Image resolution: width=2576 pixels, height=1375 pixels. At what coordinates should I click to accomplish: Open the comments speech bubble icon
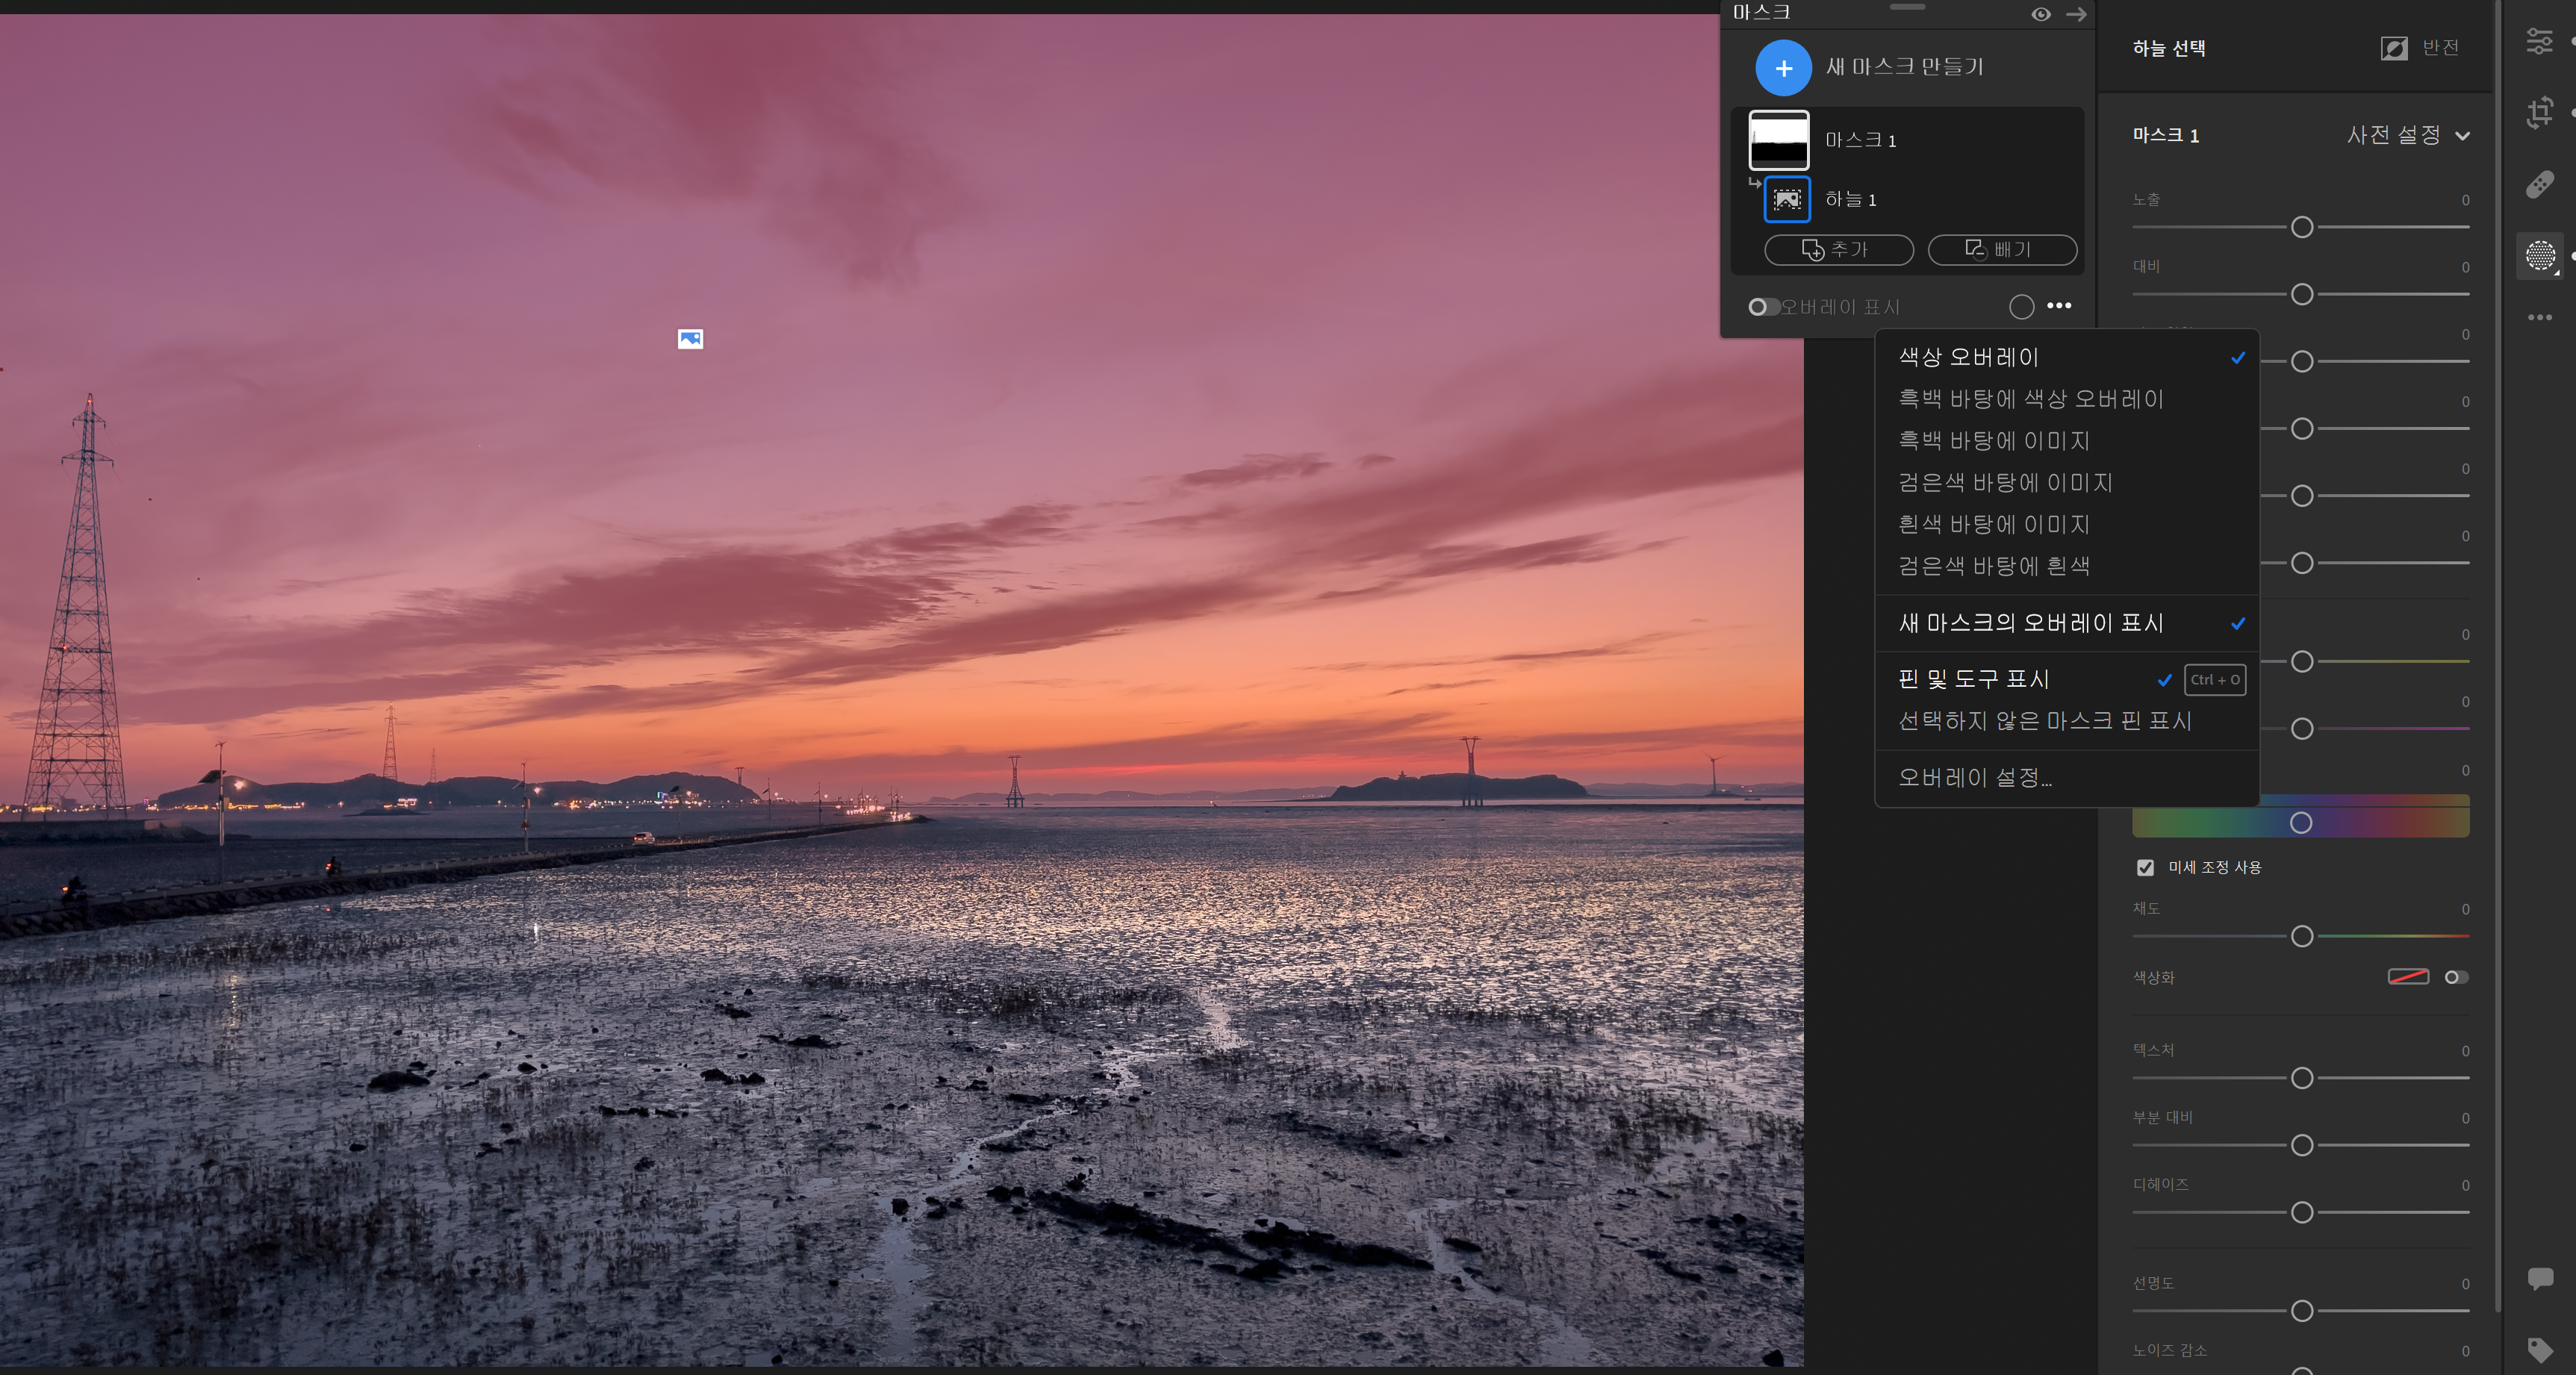pyautogui.click(x=2540, y=1278)
